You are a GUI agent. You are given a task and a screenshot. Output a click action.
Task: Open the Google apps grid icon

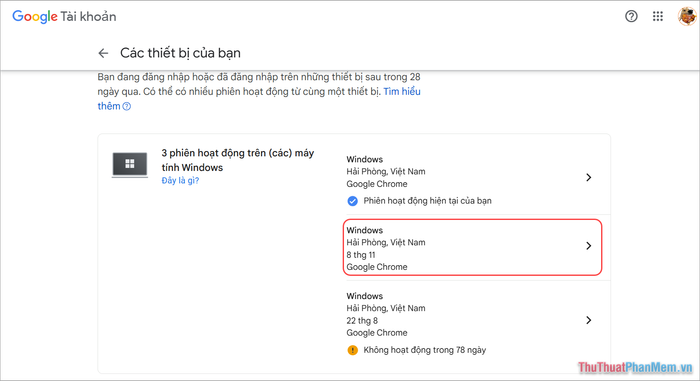tap(658, 17)
